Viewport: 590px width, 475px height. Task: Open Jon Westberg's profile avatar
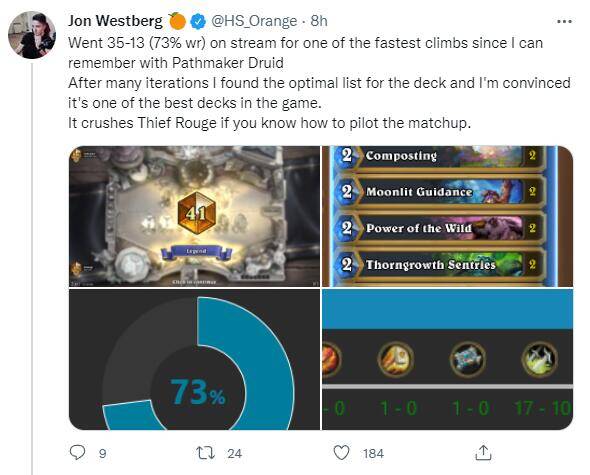click(32, 35)
